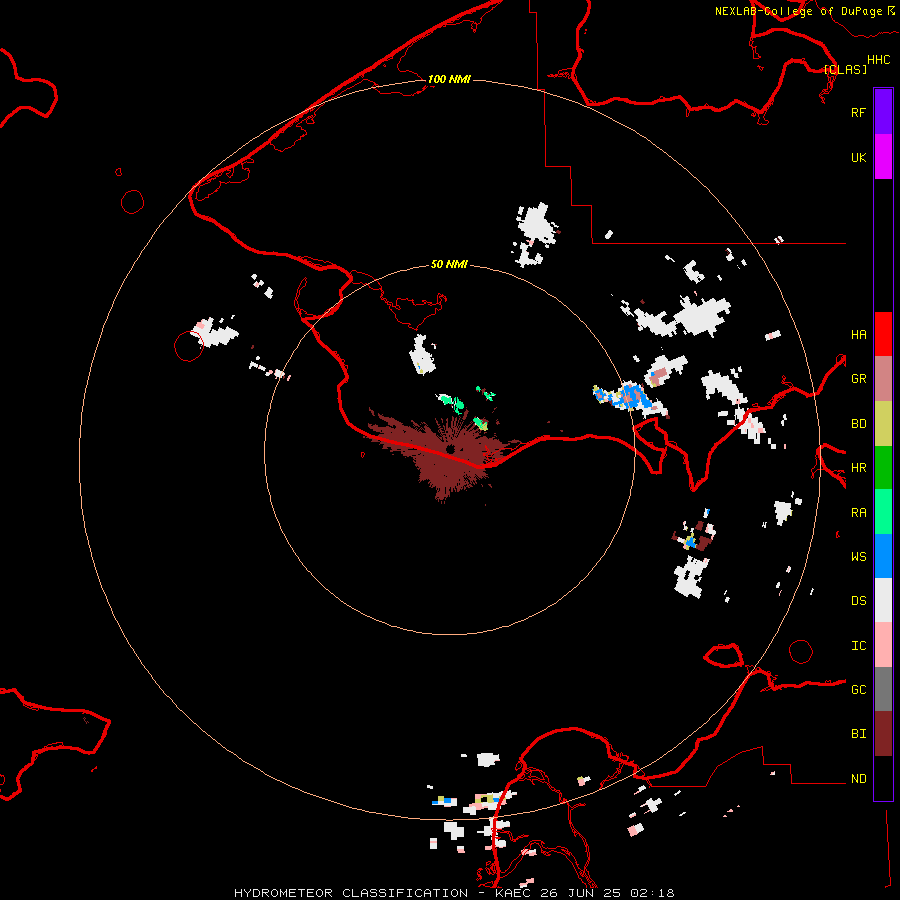Screen dimensions: 900x900
Task: Click the radar site center dot
Action: click(450, 449)
